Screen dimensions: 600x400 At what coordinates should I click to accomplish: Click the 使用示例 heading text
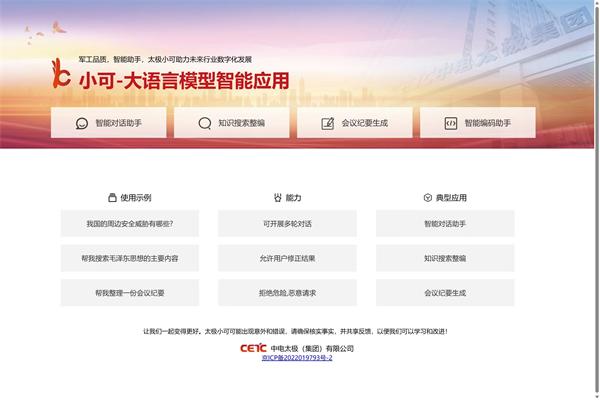tap(136, 198)
